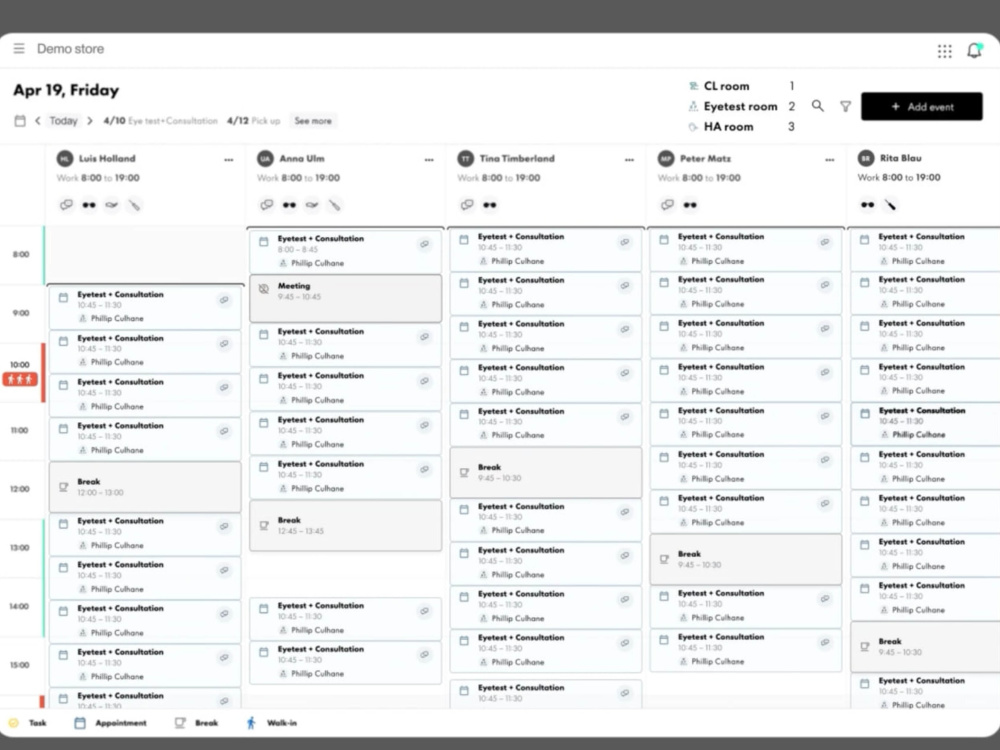The image size is (1000, 750).
Task: Open Rita Blau's Break 9:45 – 10:30 block
Action: [925, 647]
